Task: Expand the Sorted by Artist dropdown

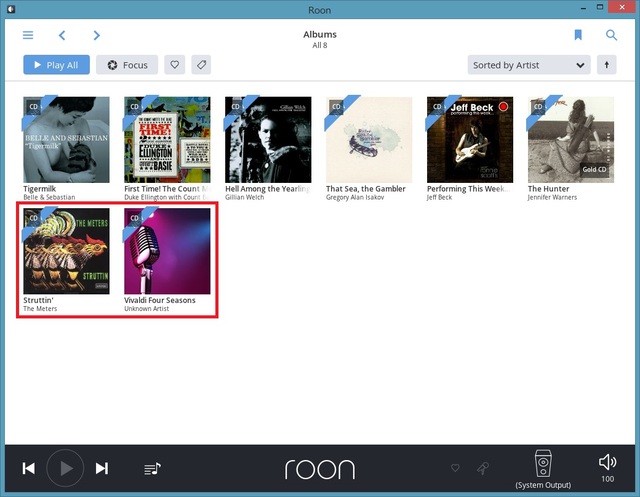Action: coord(529,65)
